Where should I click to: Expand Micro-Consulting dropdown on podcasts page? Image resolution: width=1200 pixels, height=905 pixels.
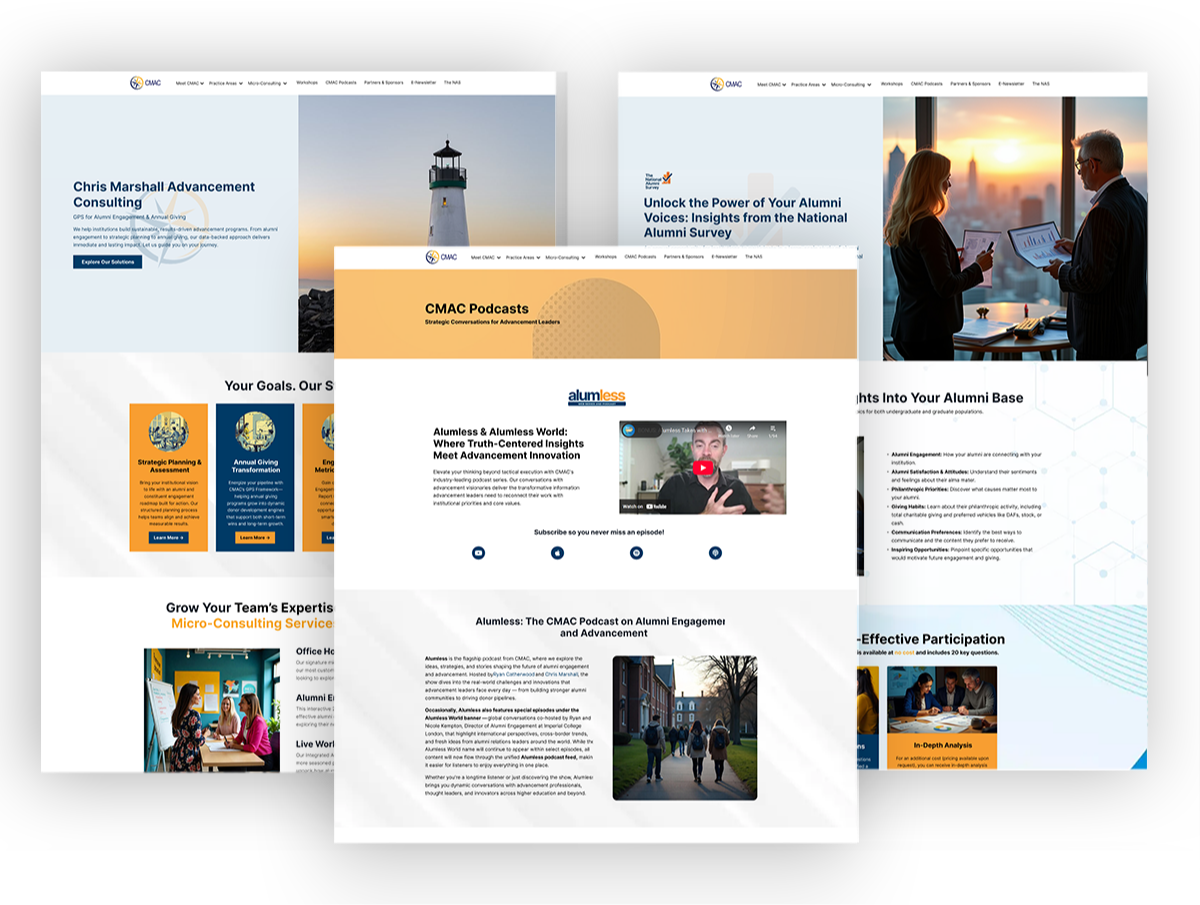567,257
